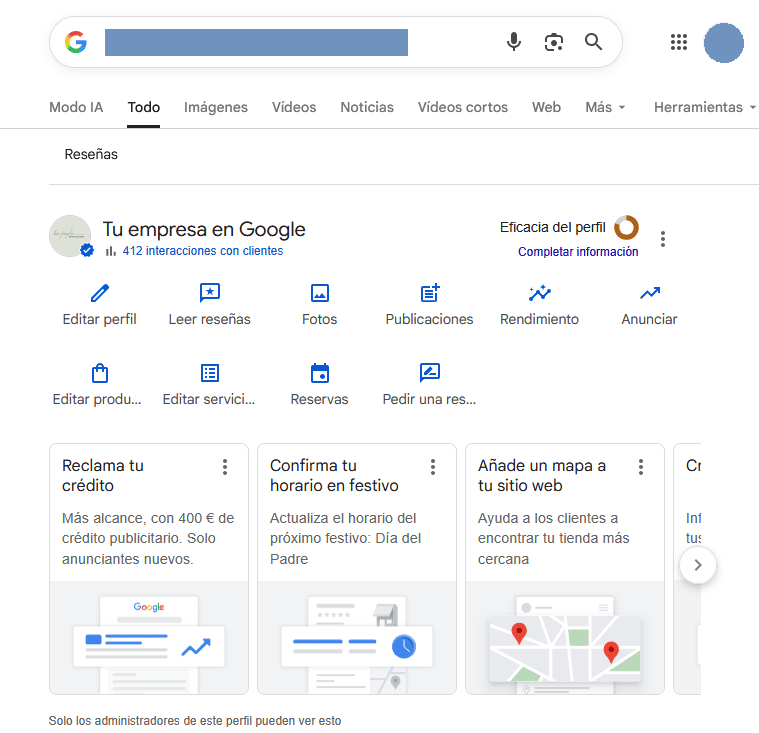This screenshot has height=733, width=759.
Task: Click Completar información link
Action: coord(578,252)
